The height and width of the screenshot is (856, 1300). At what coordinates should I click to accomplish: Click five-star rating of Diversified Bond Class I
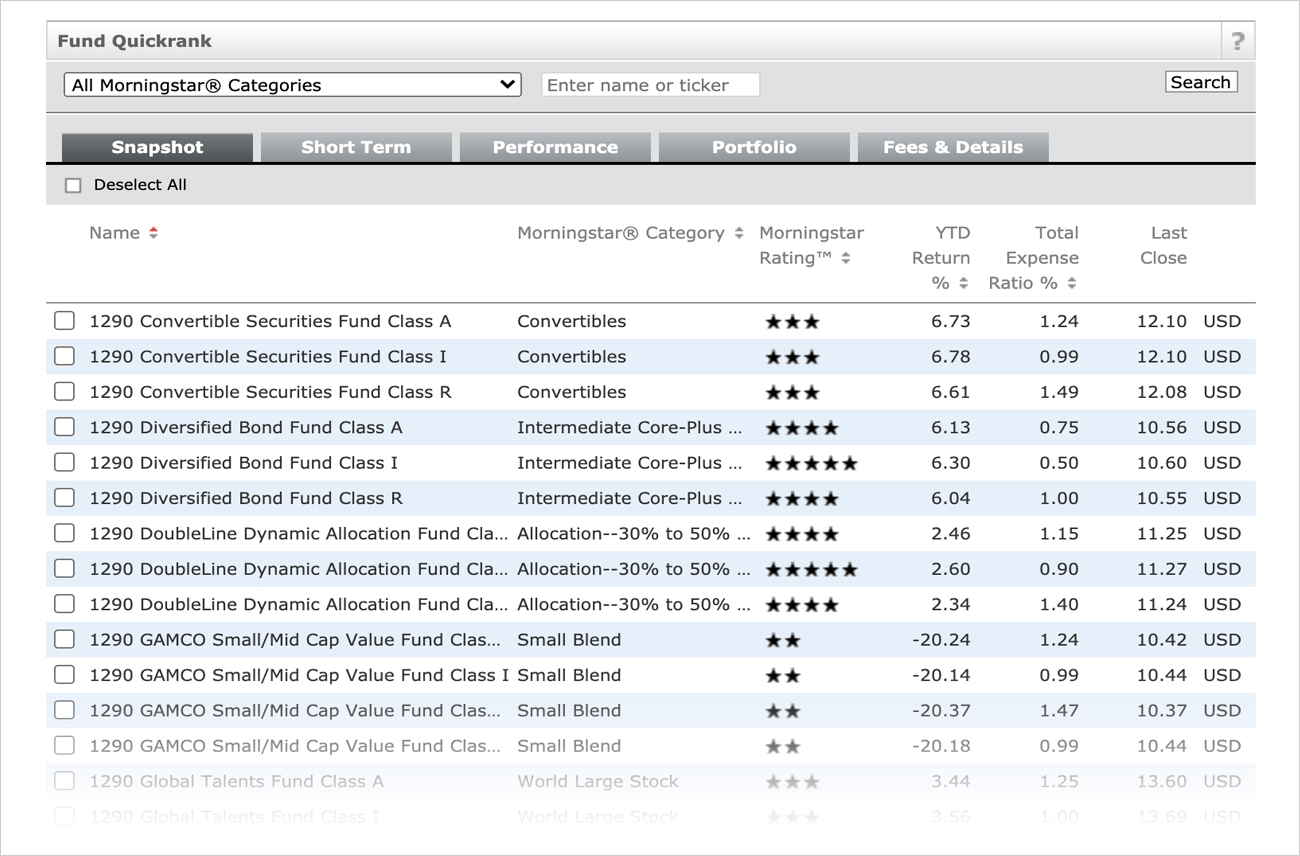pyautogui.click(x=811, y=463)
